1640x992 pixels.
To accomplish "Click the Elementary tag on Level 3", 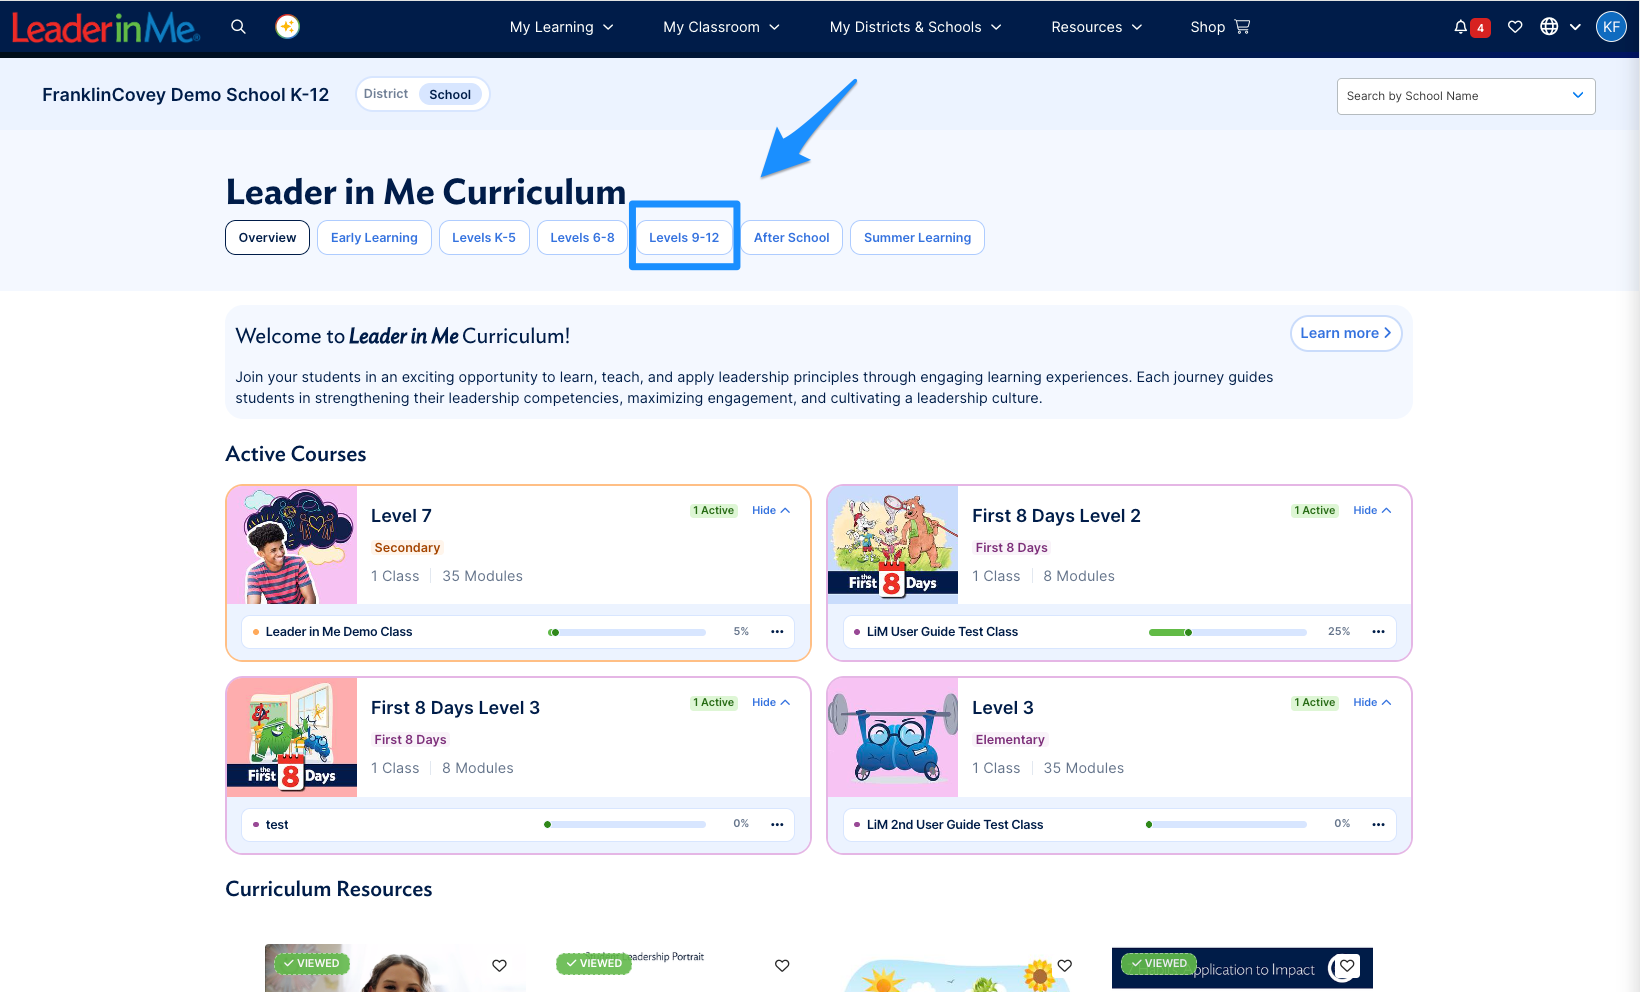I will 1010,740.
